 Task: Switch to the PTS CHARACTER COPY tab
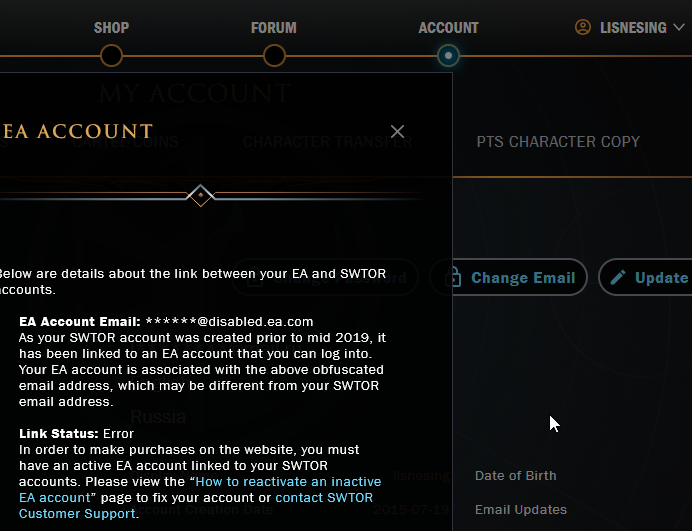[558, 142]
